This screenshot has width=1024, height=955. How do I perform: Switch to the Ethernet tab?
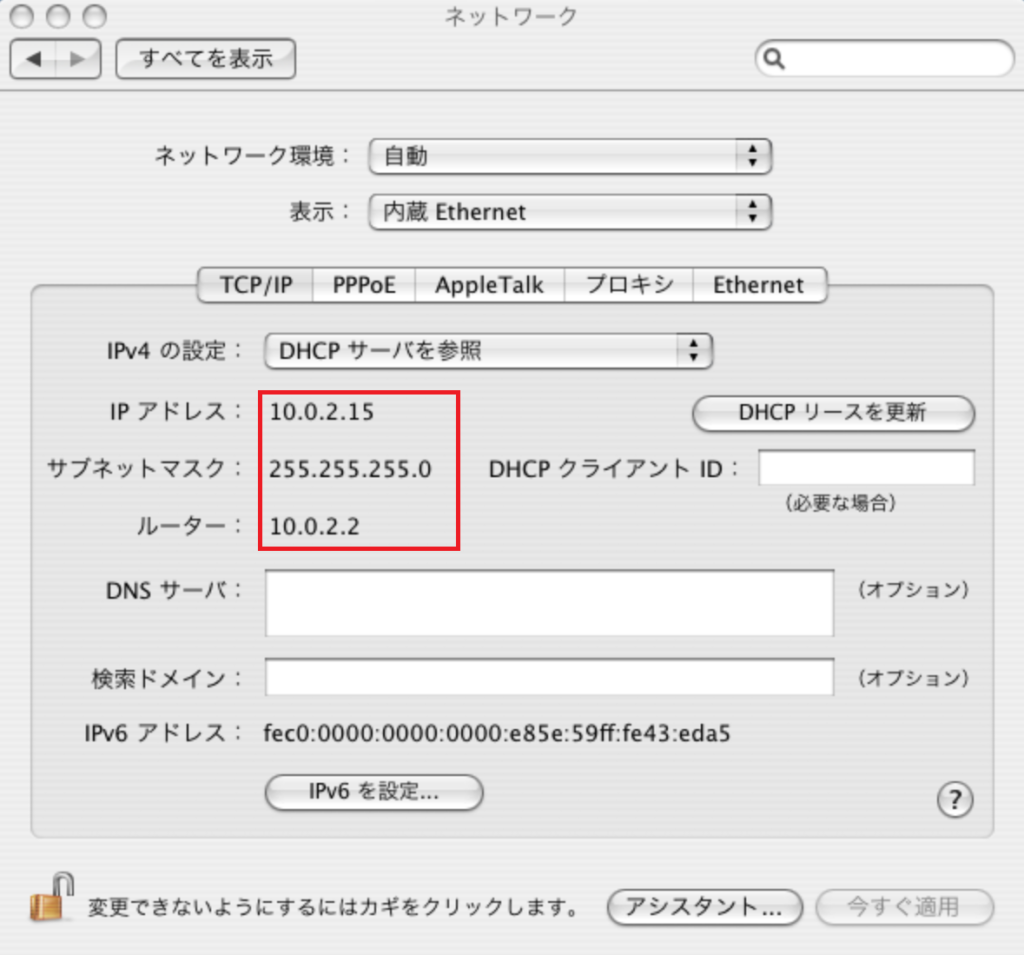click(760, 285)
